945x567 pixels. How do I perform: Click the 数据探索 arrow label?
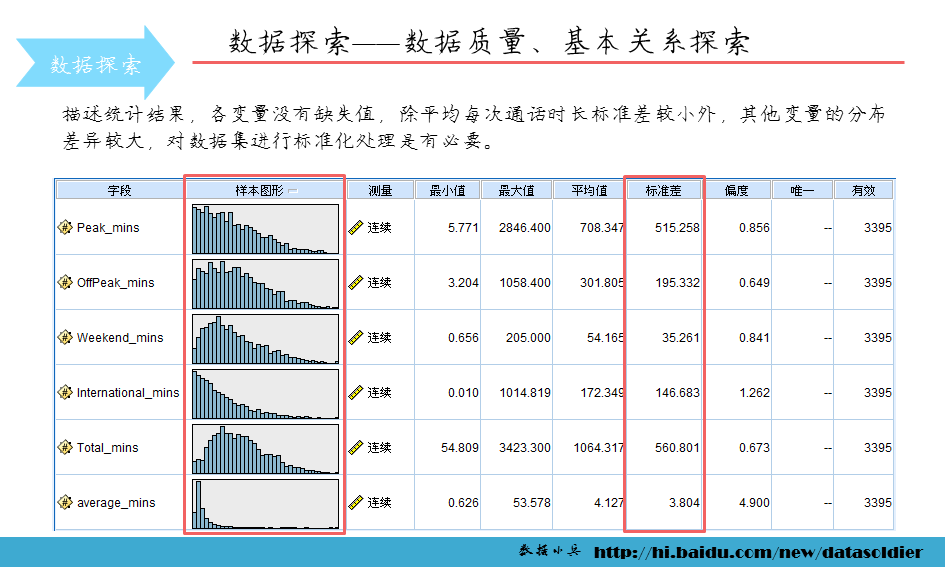coord(96,65)
